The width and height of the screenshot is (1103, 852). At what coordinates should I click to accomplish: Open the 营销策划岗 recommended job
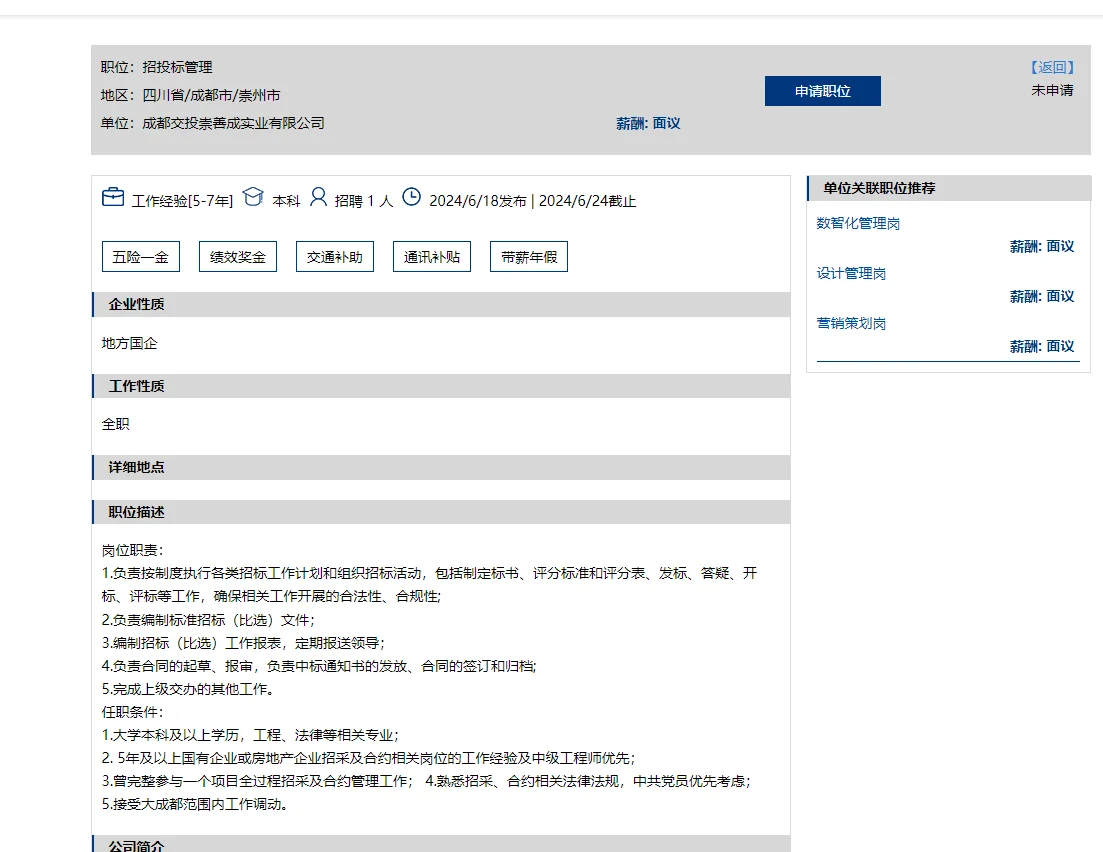pos(851,323)
